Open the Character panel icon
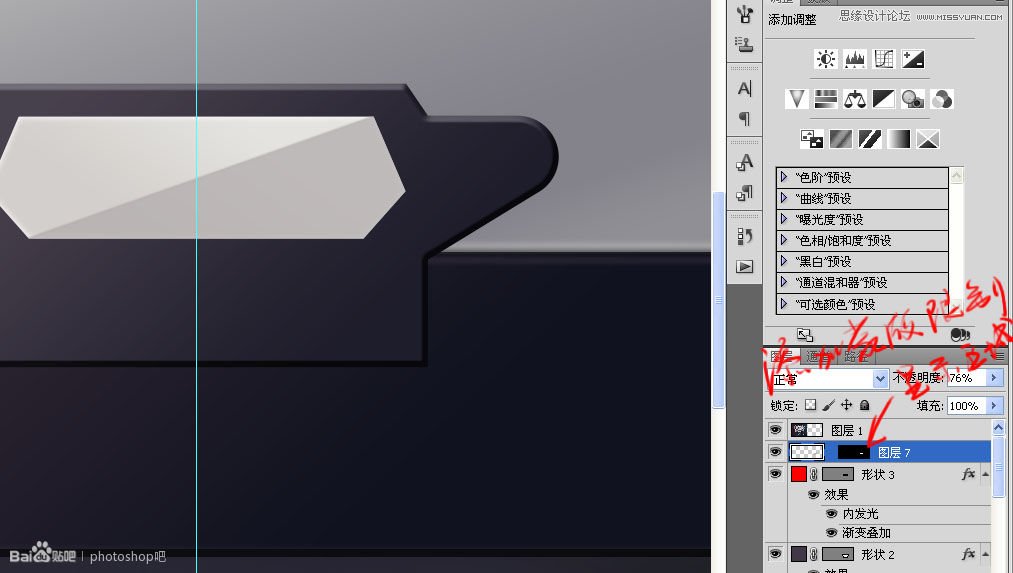The width and height of the screenshot is (1013, 573). pos(745,89)
